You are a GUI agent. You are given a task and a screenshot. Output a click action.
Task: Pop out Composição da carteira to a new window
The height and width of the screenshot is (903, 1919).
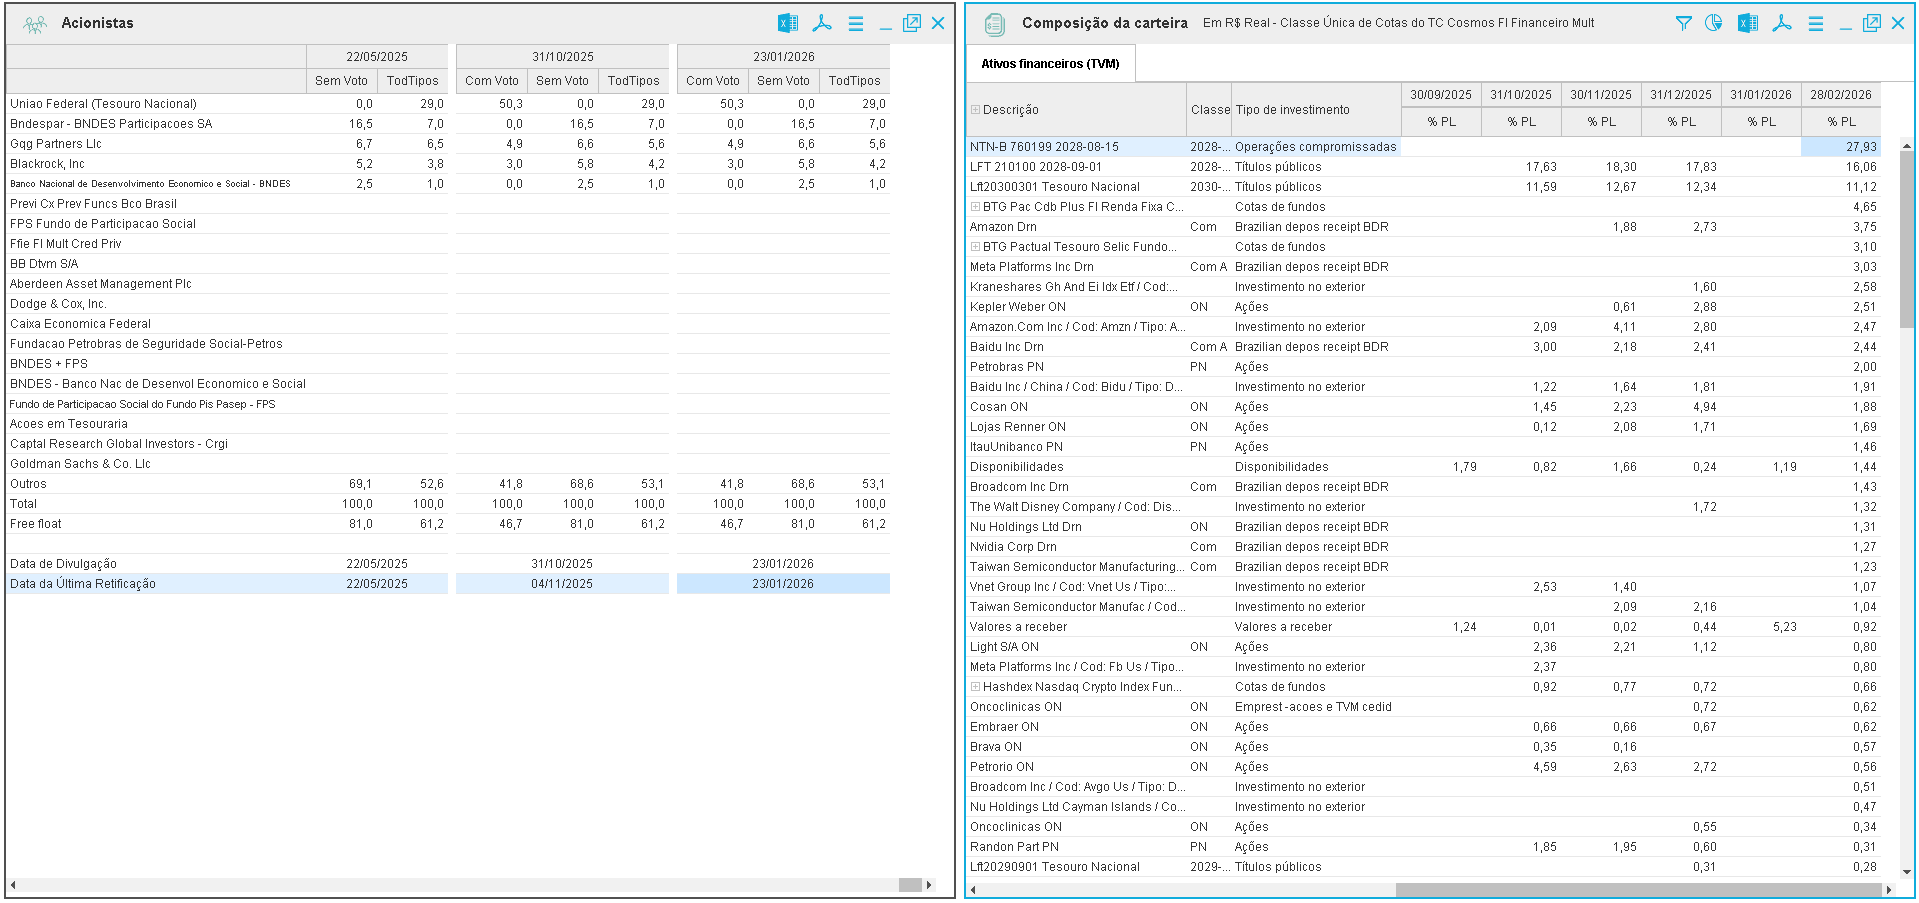tap(1872, 23)
